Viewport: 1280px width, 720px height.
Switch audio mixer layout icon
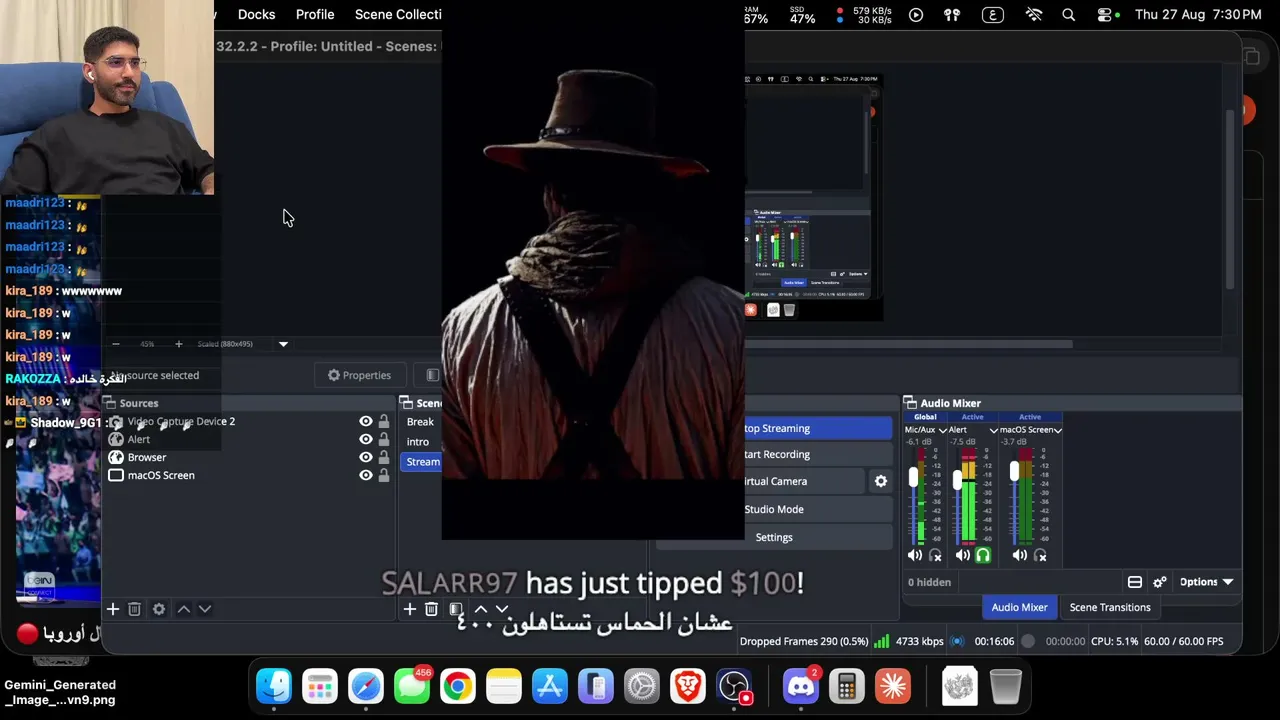click(1135, 582)
